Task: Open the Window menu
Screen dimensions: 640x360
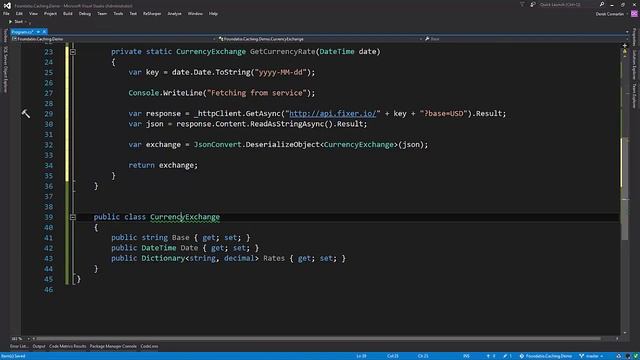Action: click(x=195, y=13)
